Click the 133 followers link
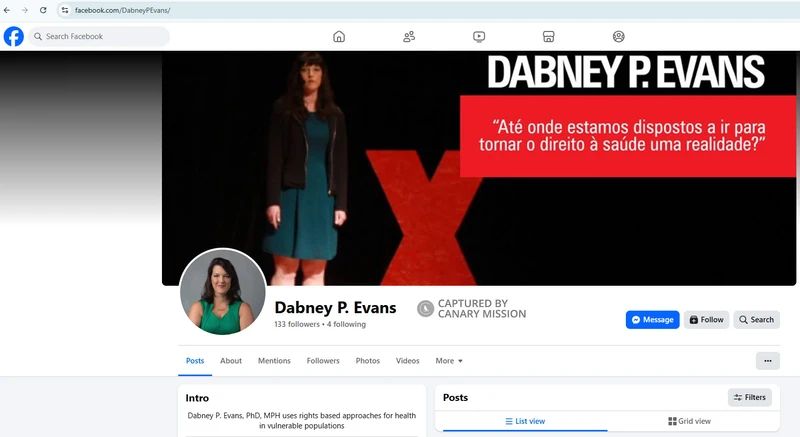Screen dimensions: 800x437 (297, 324)
